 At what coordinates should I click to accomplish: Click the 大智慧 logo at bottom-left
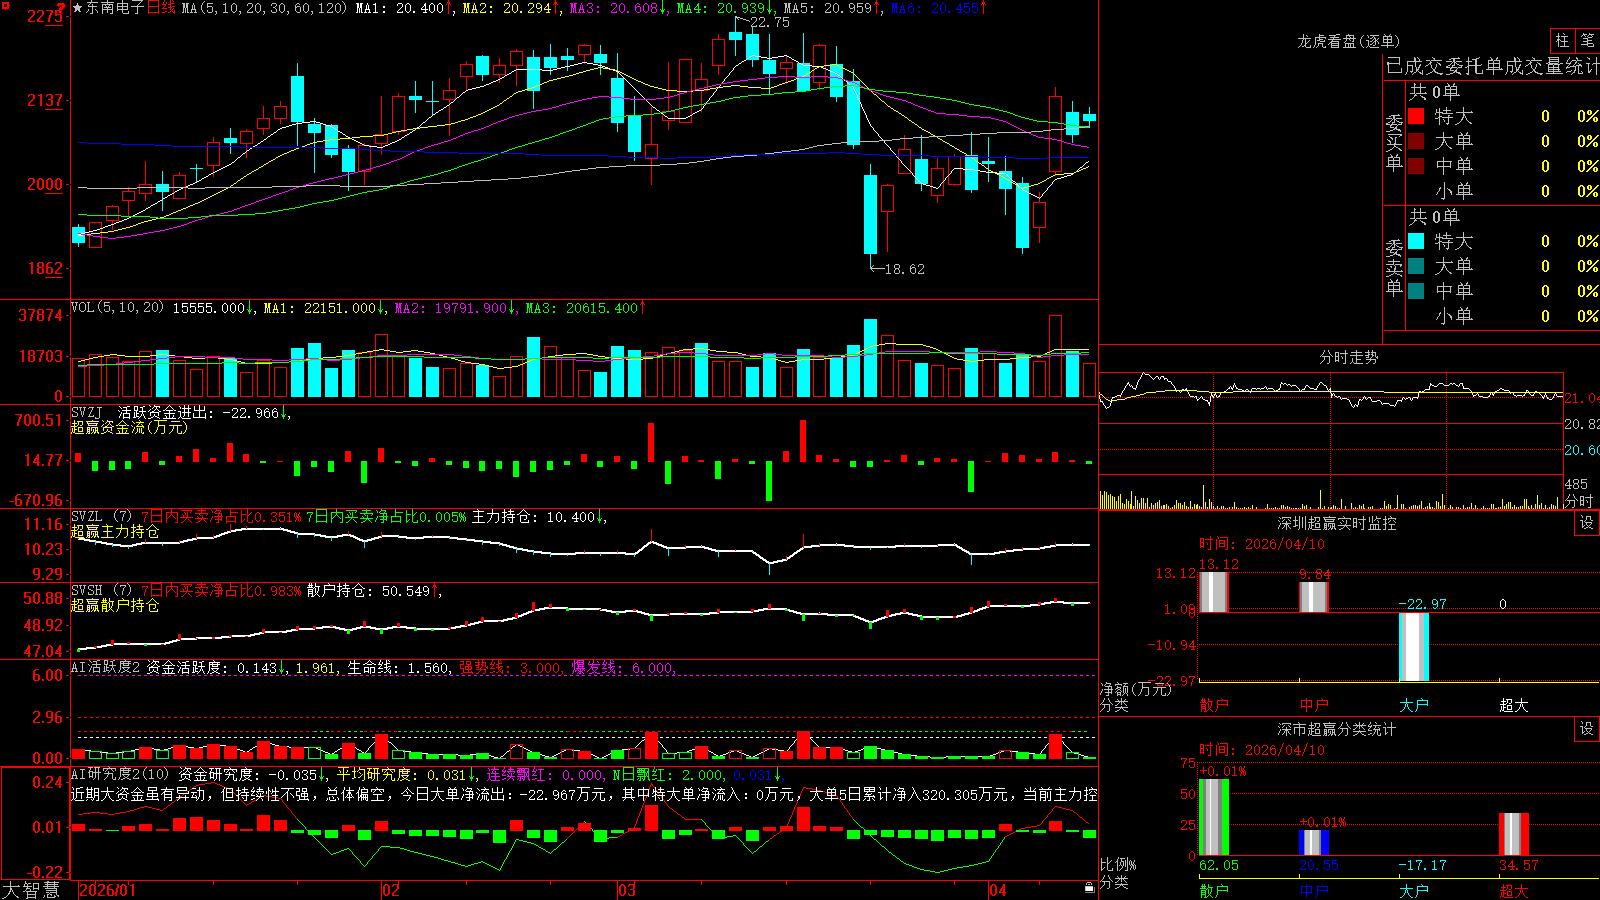pos(31,890)
